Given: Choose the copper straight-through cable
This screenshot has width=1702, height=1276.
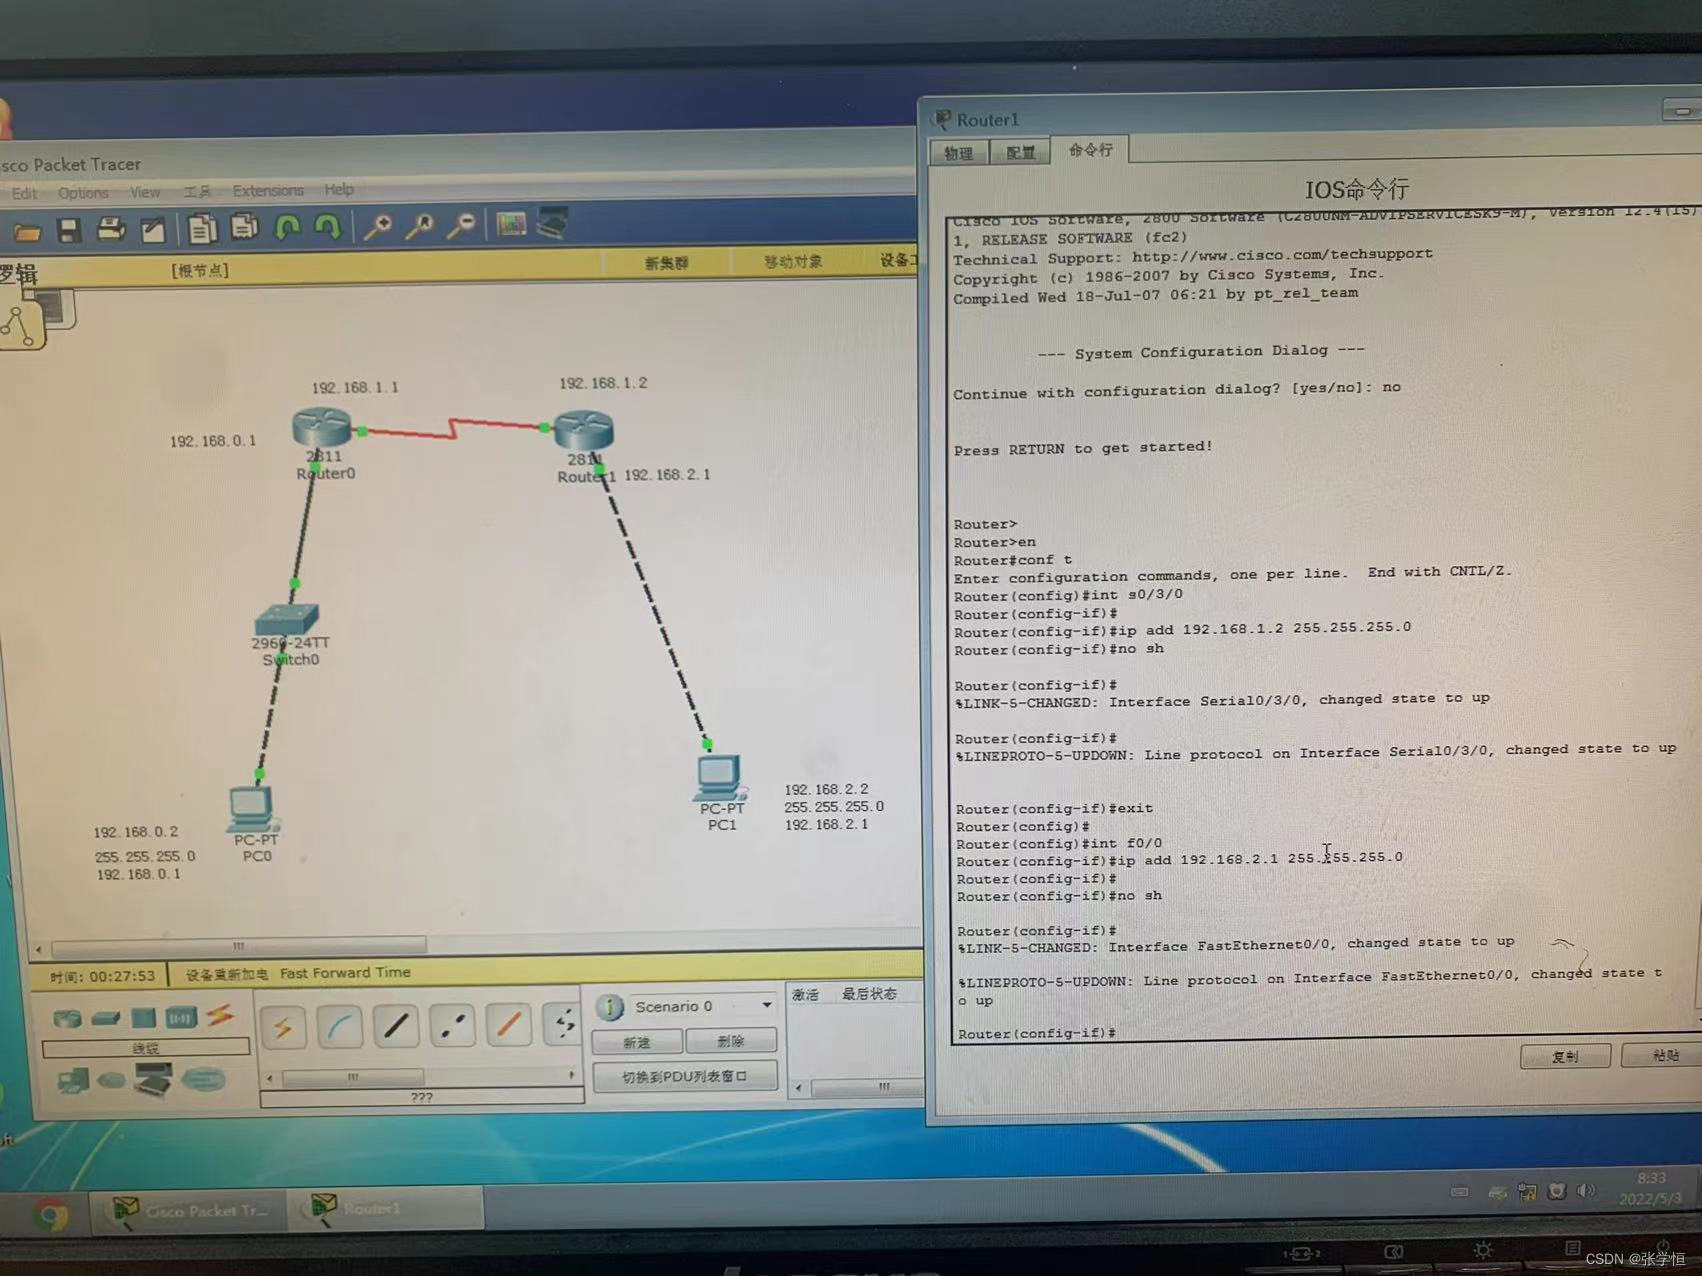Looking at the screenshot, I should tap(396, 1025).
